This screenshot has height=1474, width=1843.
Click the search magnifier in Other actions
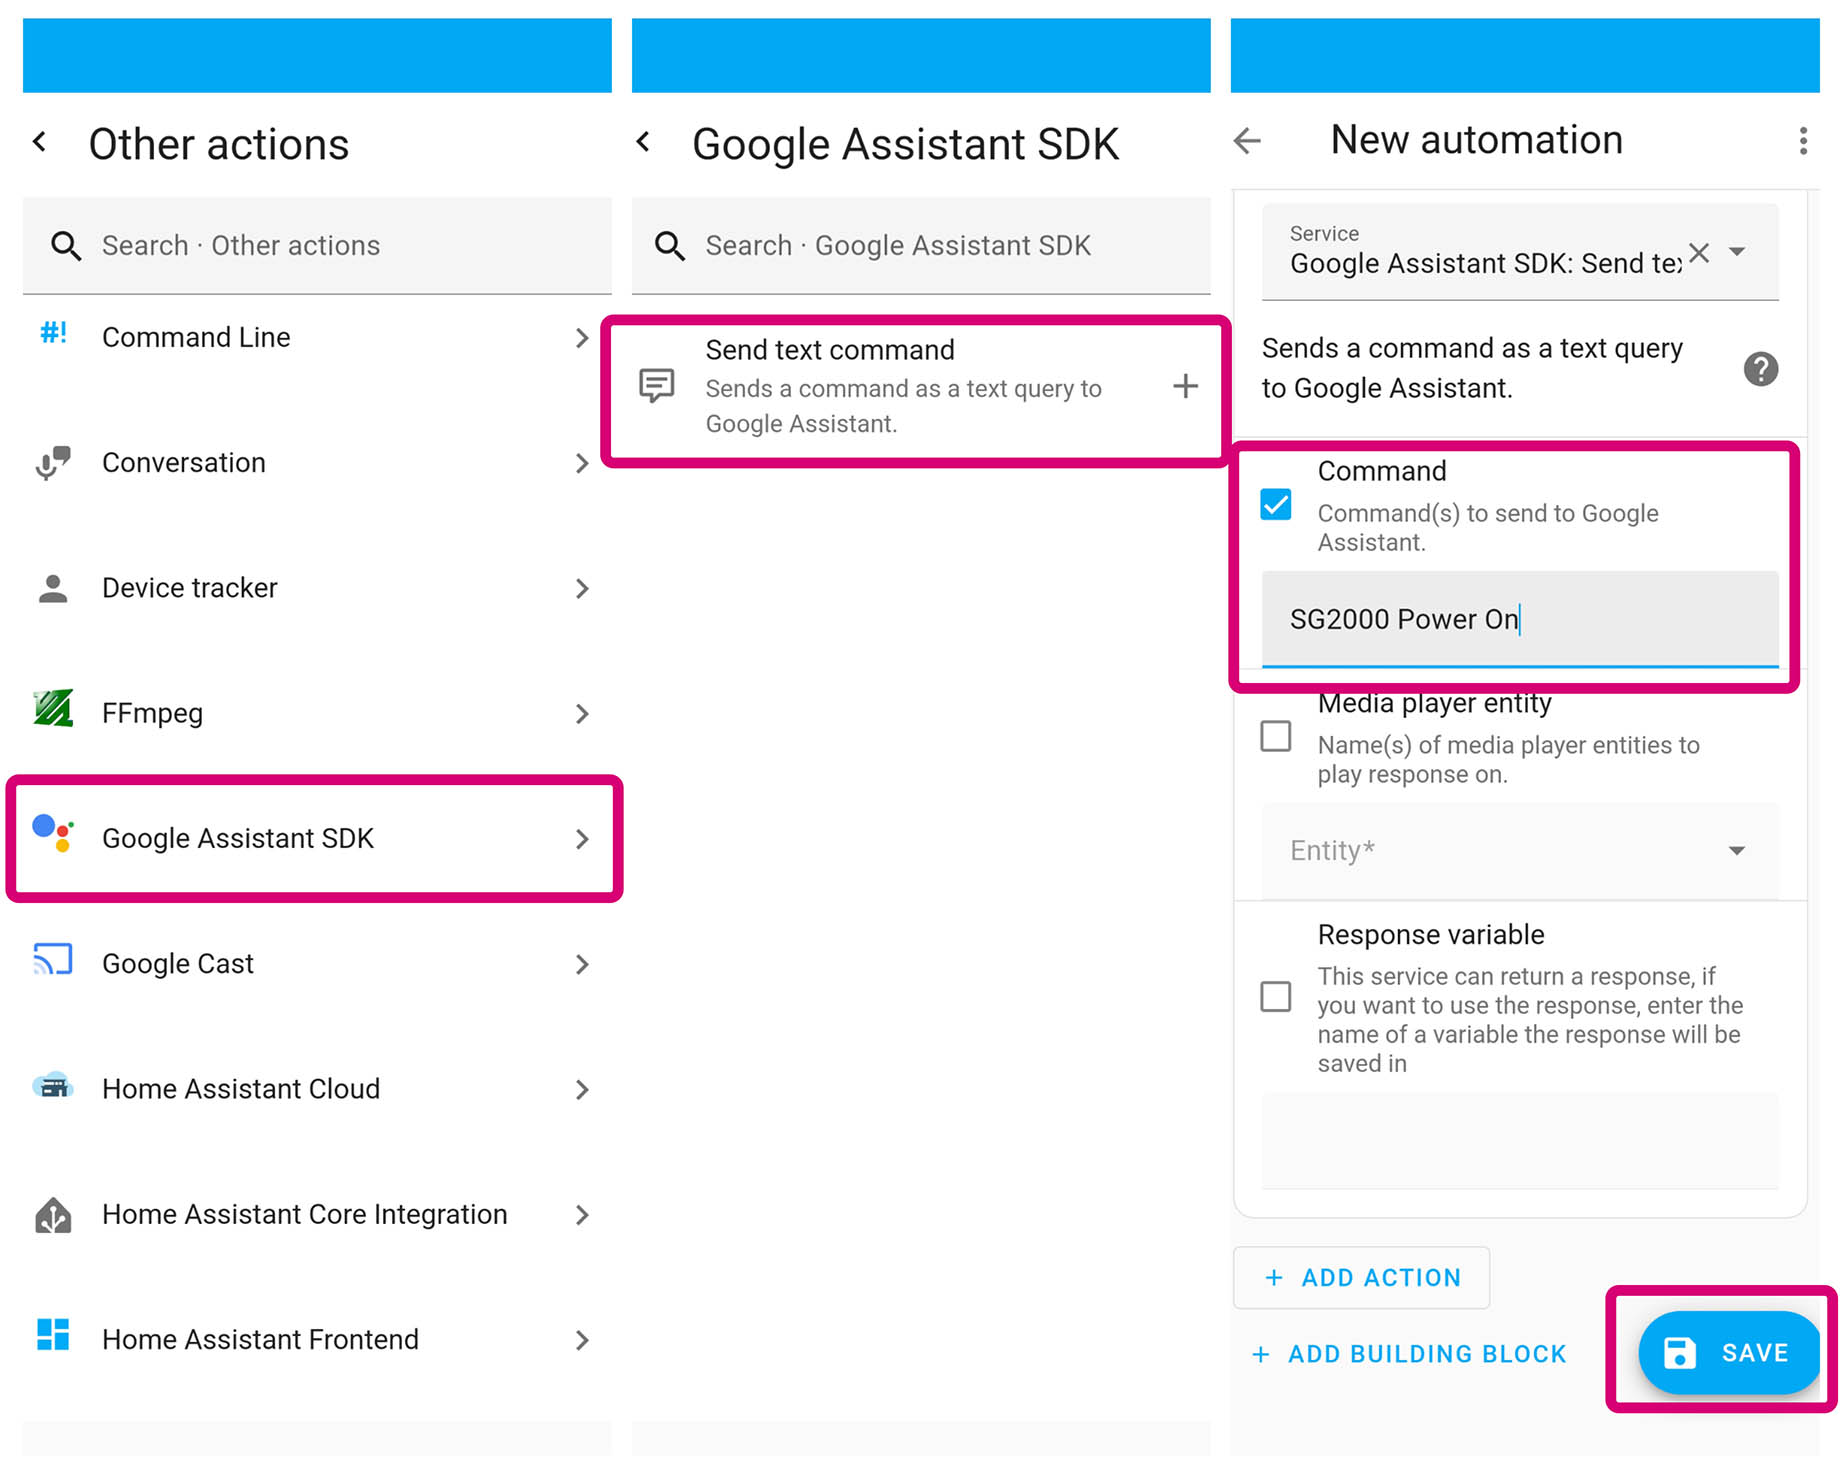tap(66, 245)
